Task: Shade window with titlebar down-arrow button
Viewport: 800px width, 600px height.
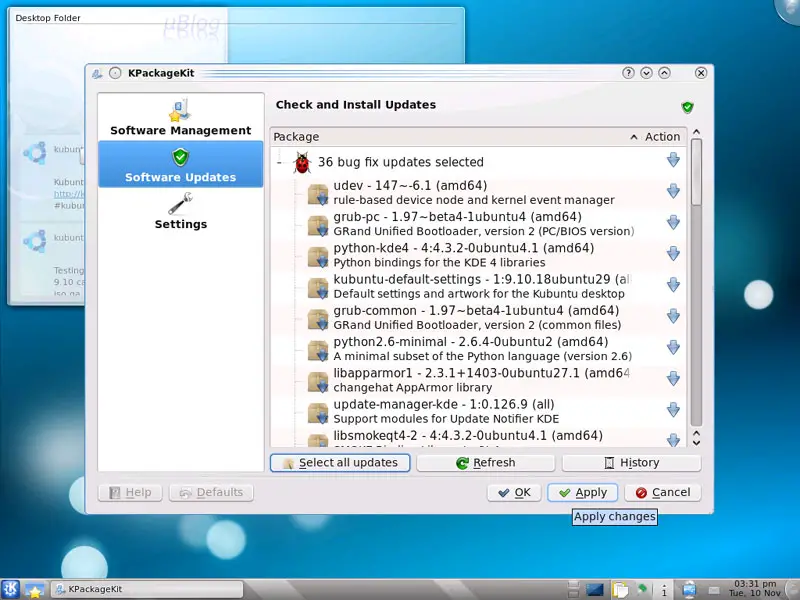Action: (646, 73)
